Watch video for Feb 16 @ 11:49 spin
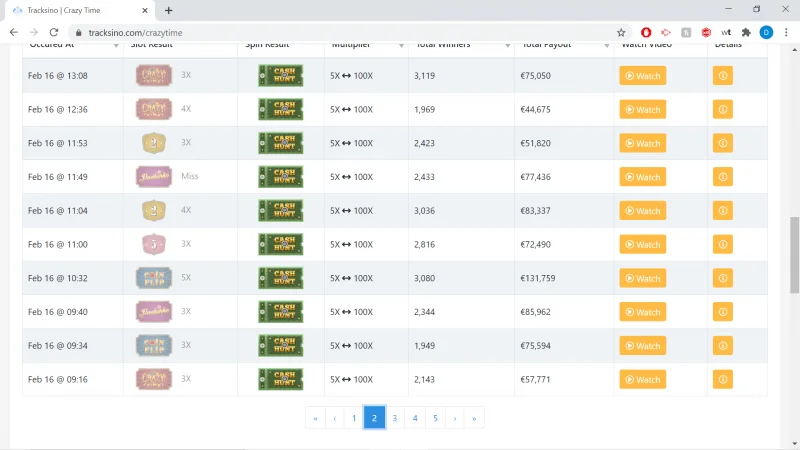Viewport: 800px width, 450px height. pyautogui.click(x=643, y=177)
